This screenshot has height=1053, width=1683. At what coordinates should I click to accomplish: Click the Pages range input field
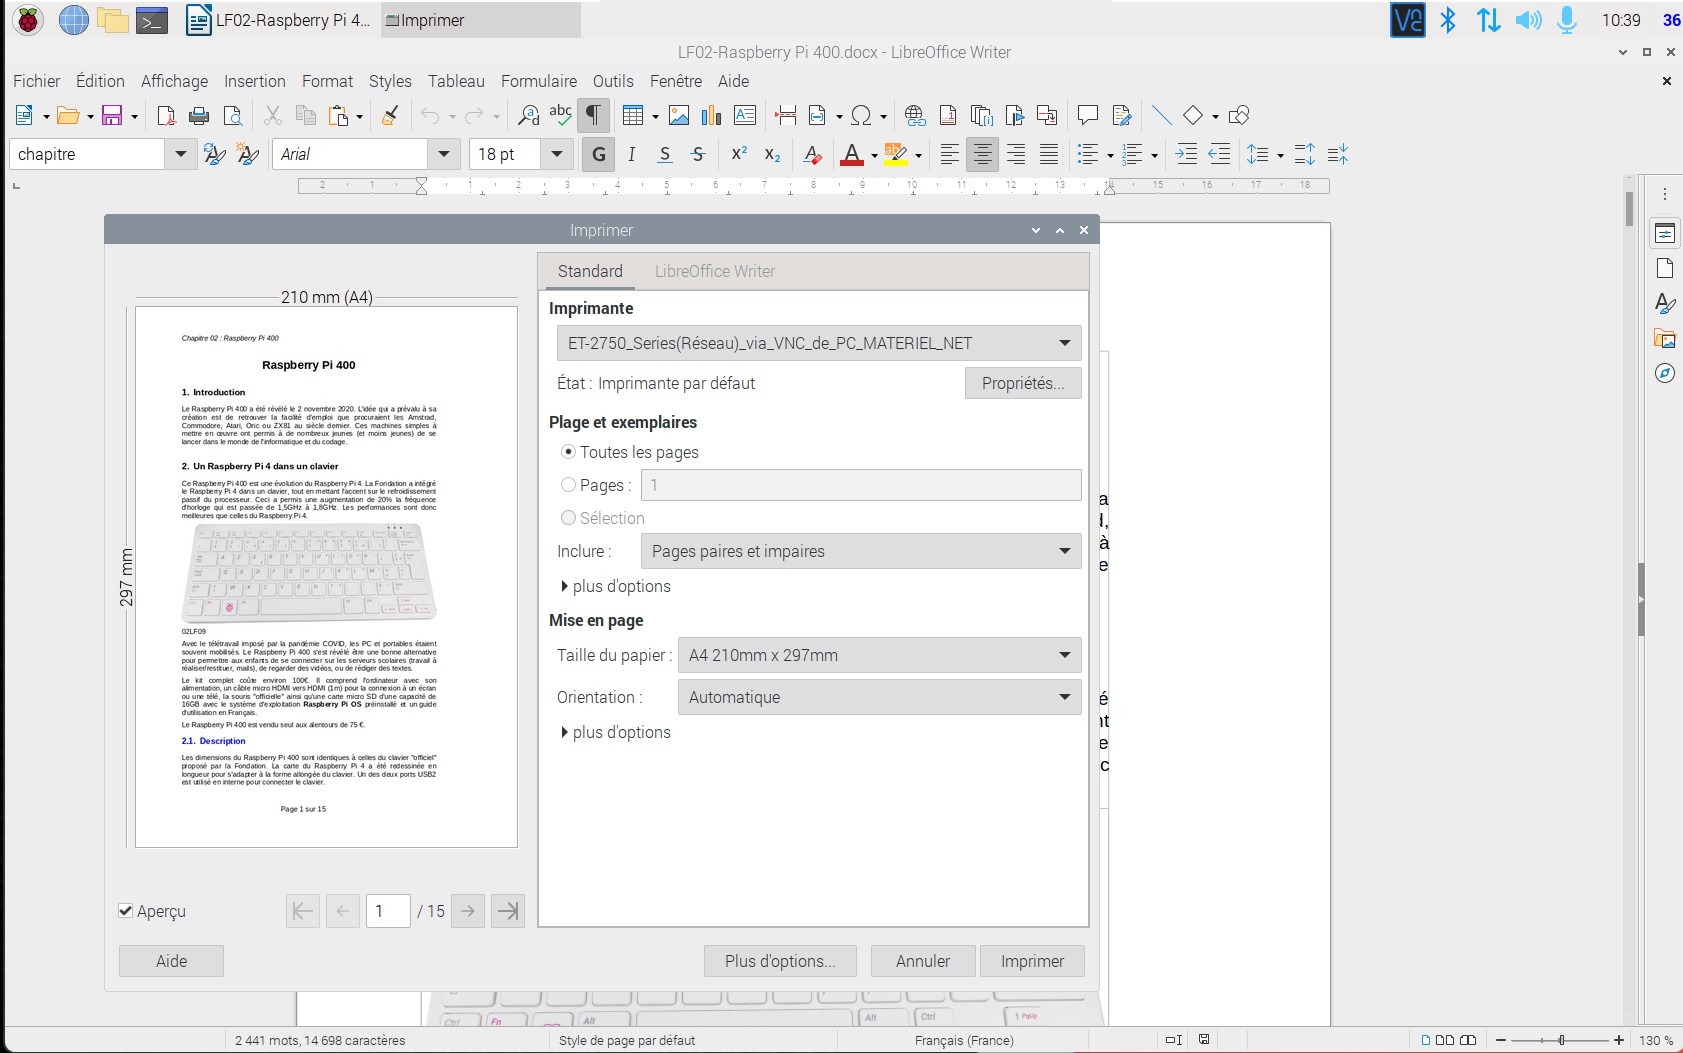862,485
